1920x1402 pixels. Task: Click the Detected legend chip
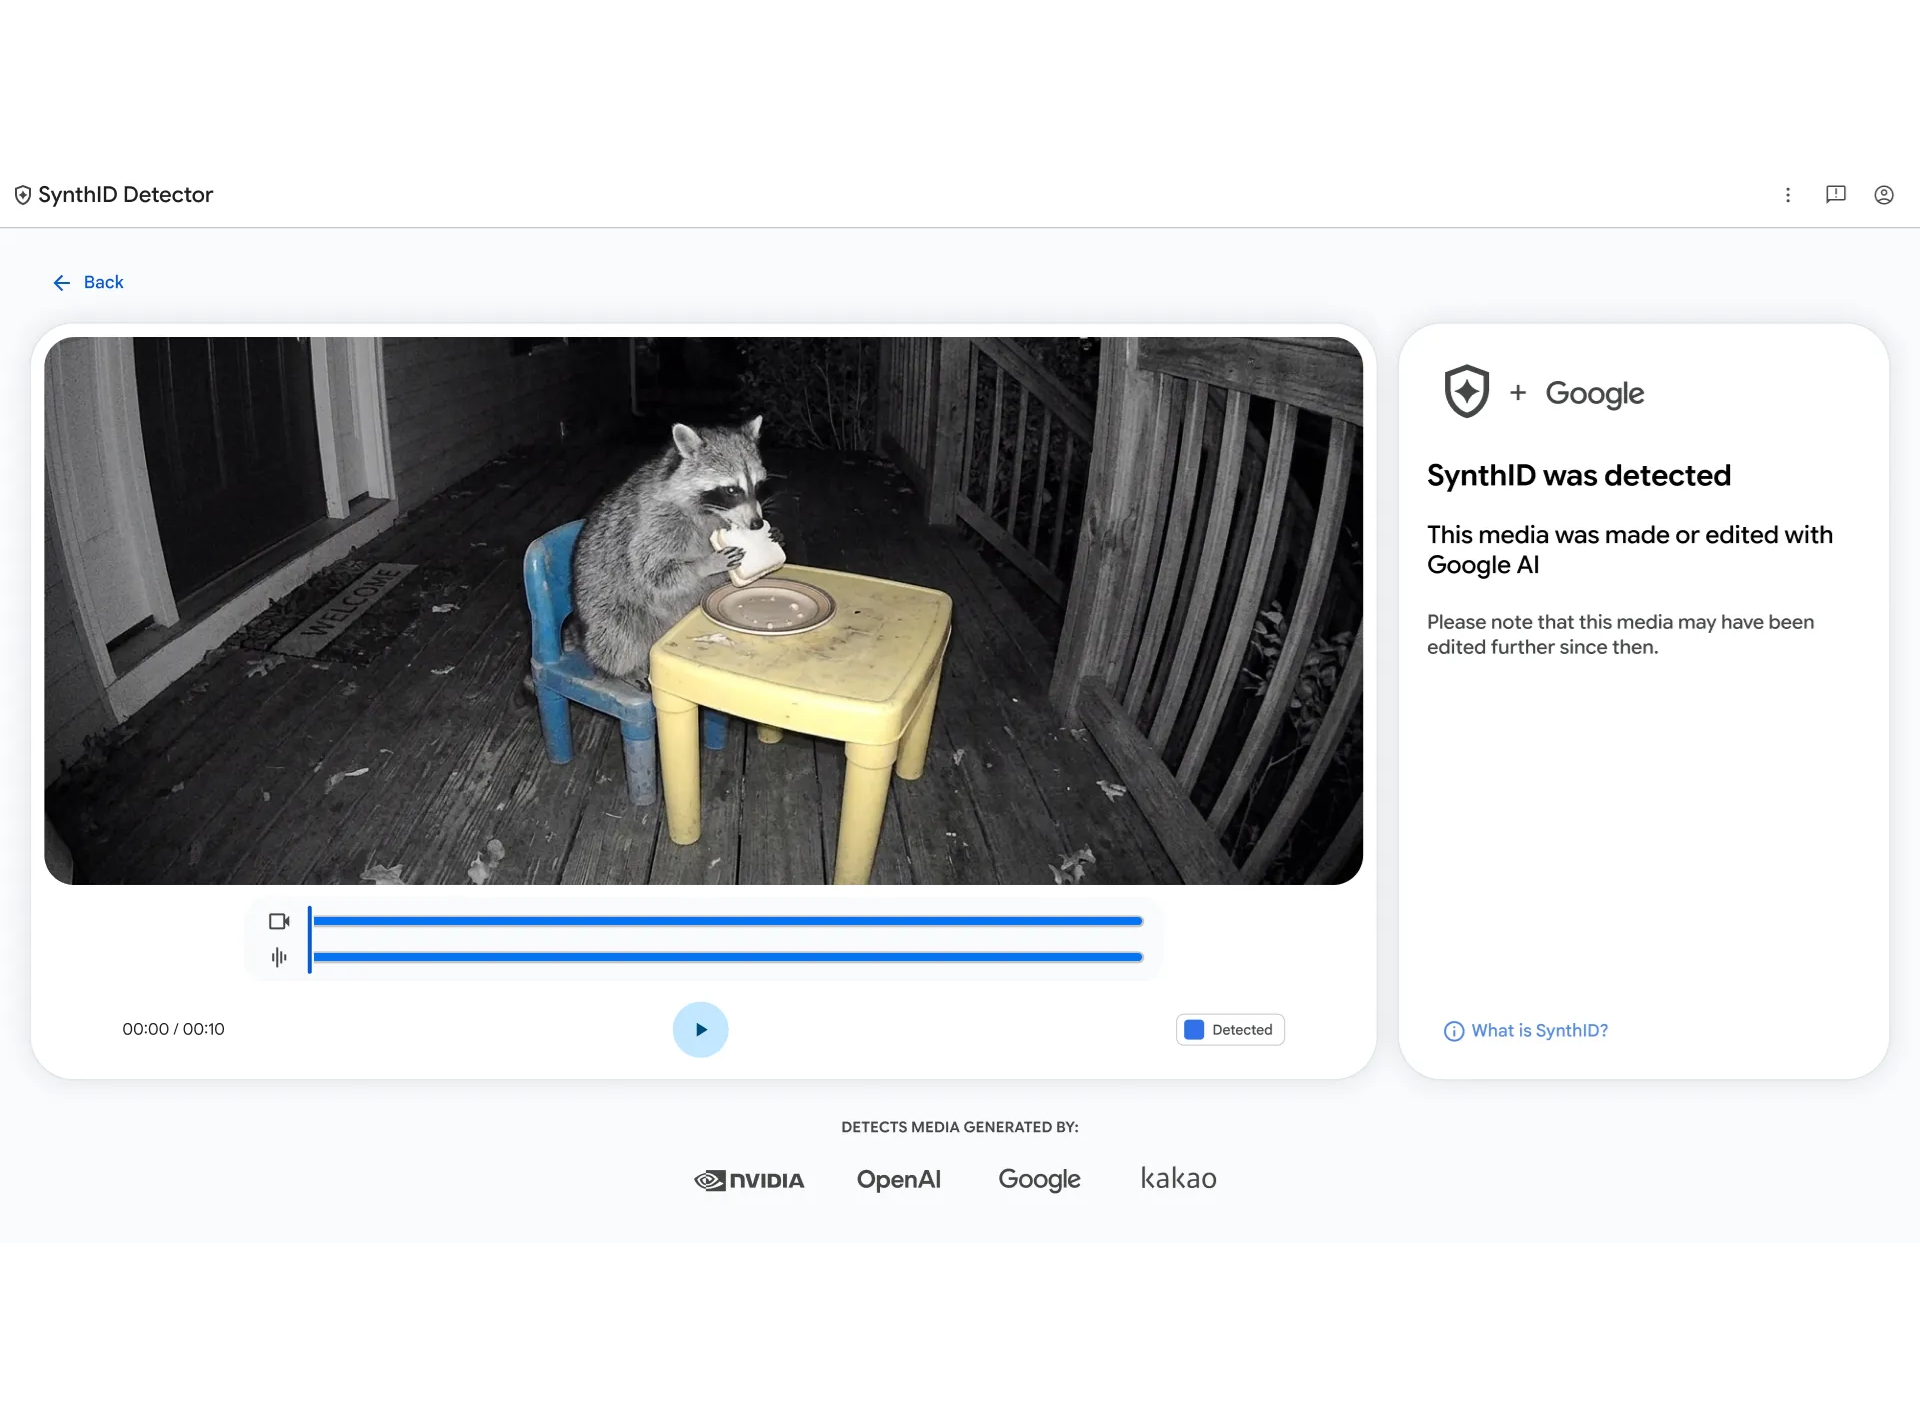(1230, 1030)
